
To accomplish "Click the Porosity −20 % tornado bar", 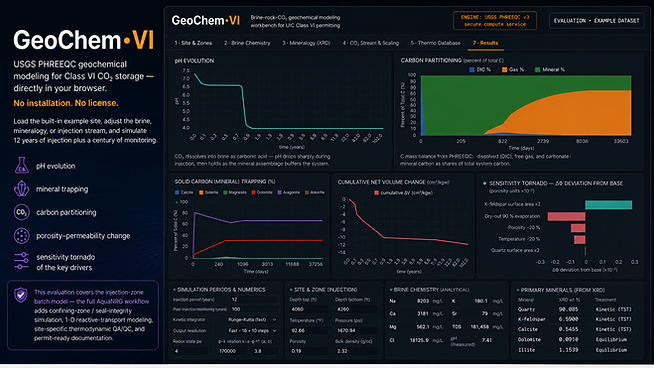I will (578, 228).
